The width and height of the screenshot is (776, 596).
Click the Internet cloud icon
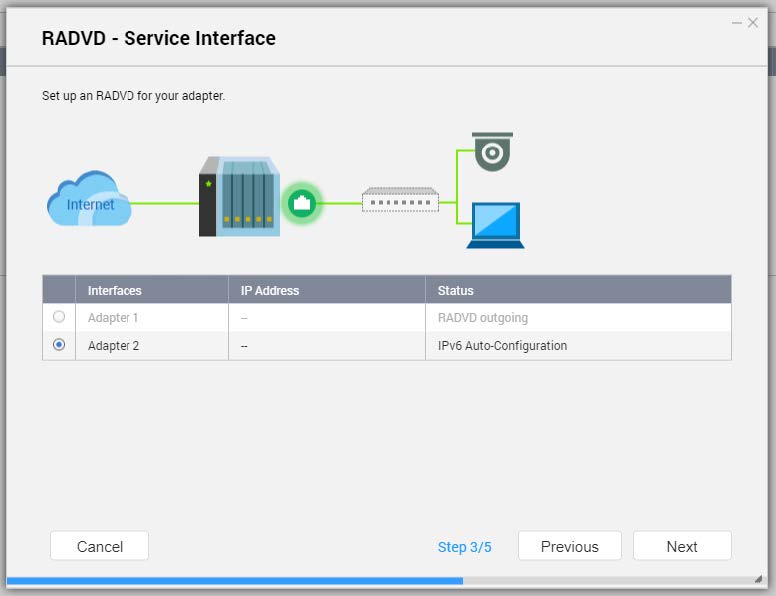tap(89, 199)
